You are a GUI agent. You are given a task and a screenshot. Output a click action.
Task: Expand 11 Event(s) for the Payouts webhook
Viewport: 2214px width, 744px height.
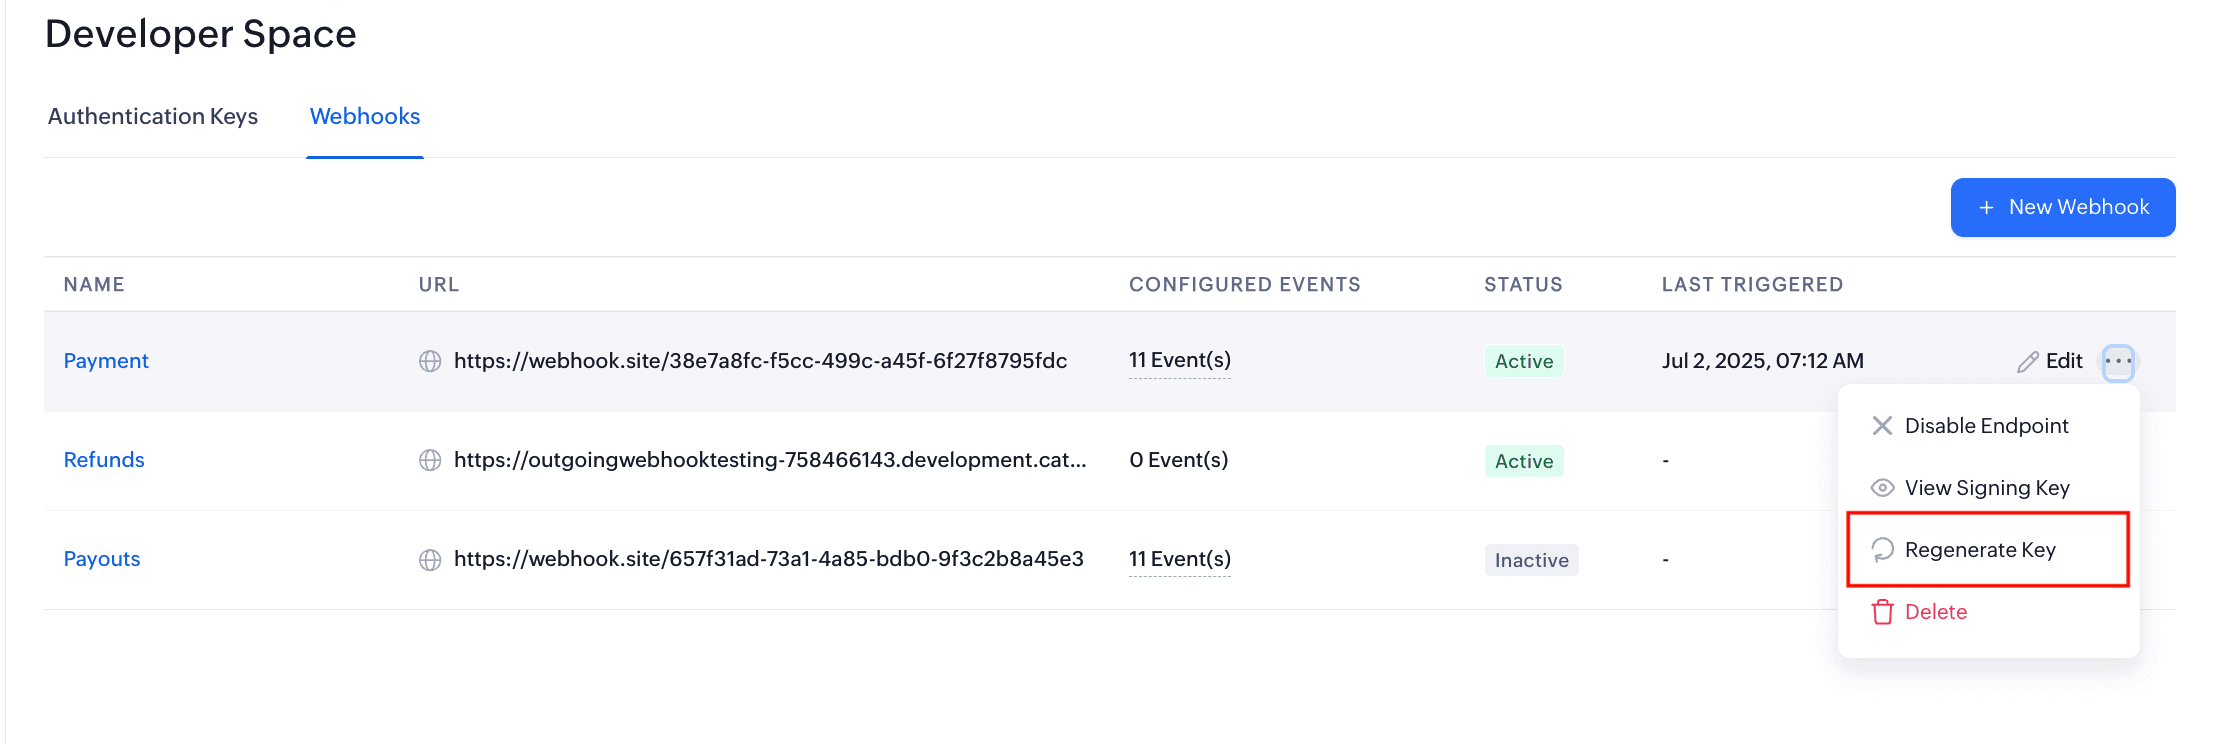(1179, 559)
